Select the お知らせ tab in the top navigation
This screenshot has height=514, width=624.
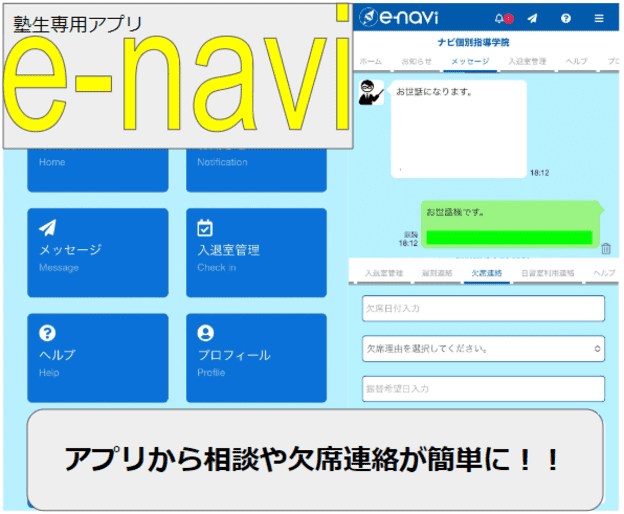tap(416, 62)
